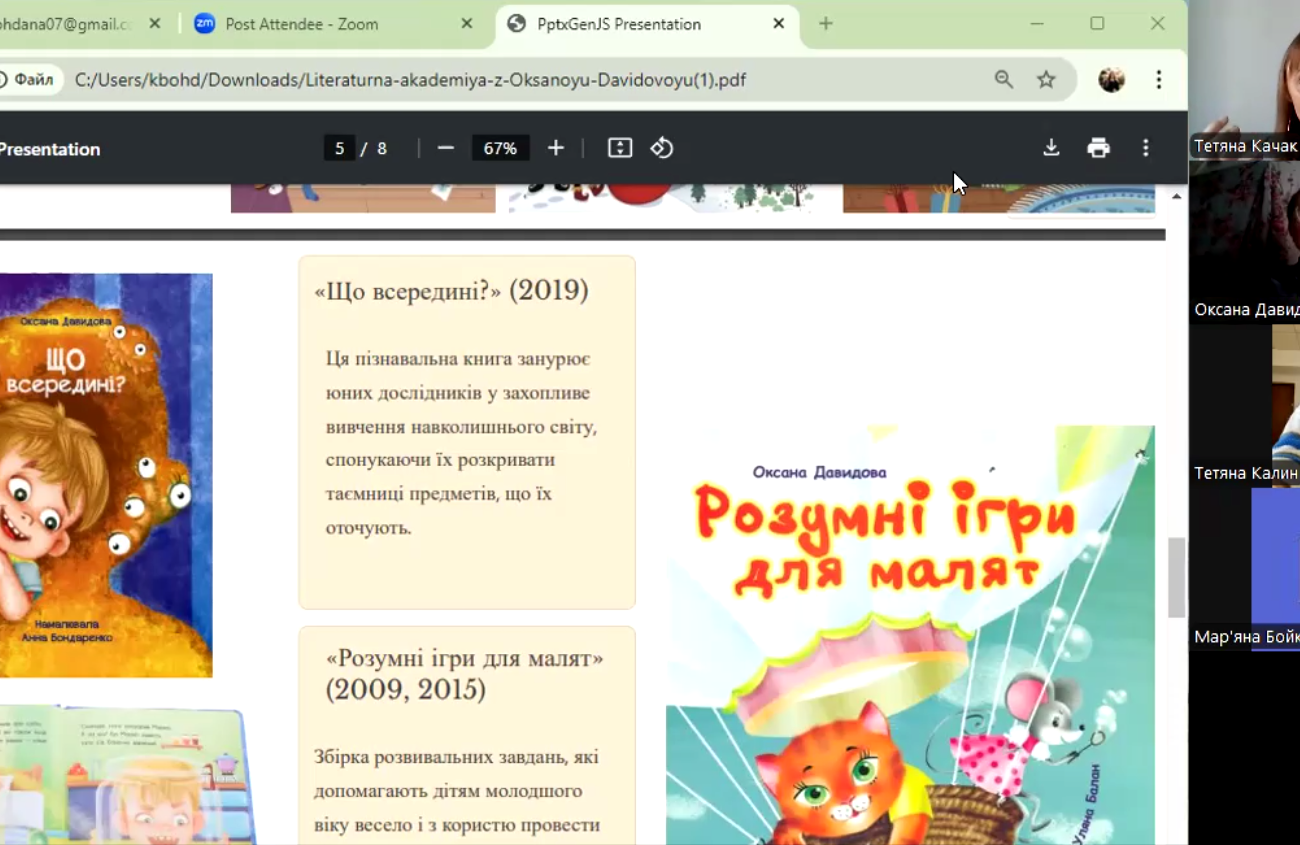1300x845 pixels.
Task: Click the page number field showing 5
Action: (x=339, y=149)
